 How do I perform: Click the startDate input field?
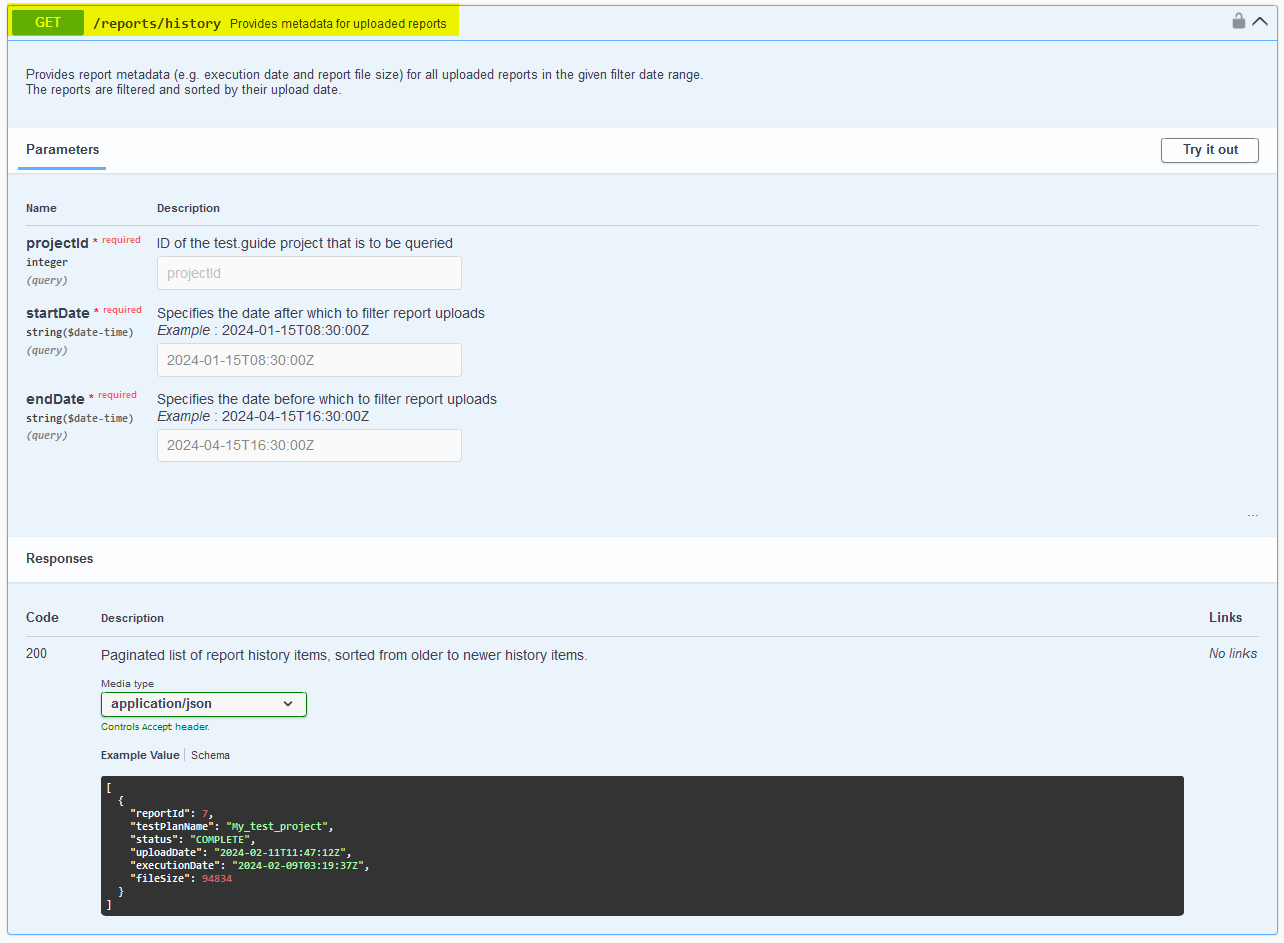coord(309,360)
